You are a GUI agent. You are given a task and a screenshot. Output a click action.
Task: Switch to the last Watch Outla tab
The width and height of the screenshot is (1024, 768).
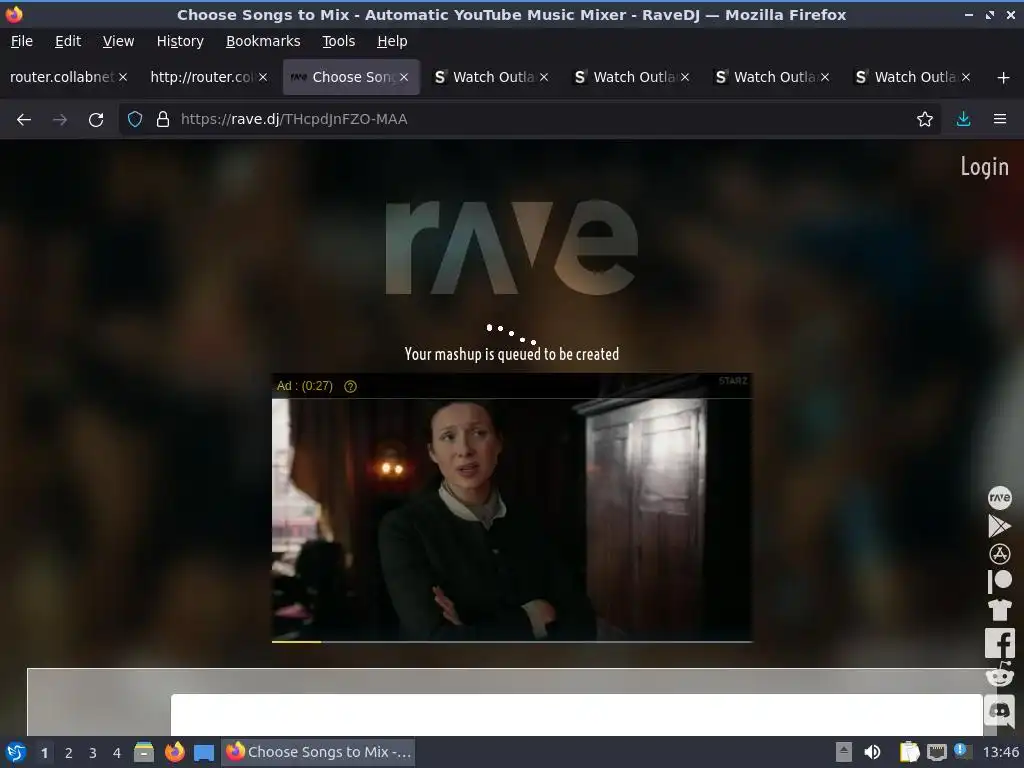[914, 77]
